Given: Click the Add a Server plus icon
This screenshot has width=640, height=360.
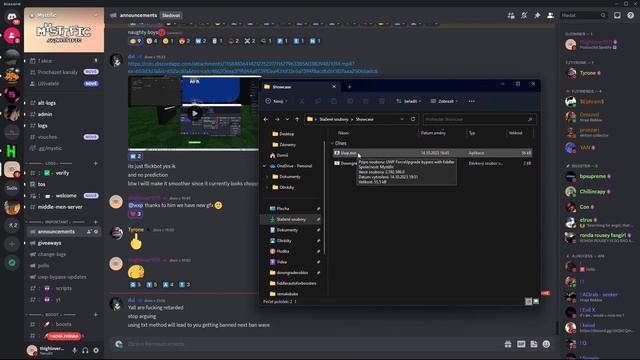Looking at the screenshot, I should point(12,244).
